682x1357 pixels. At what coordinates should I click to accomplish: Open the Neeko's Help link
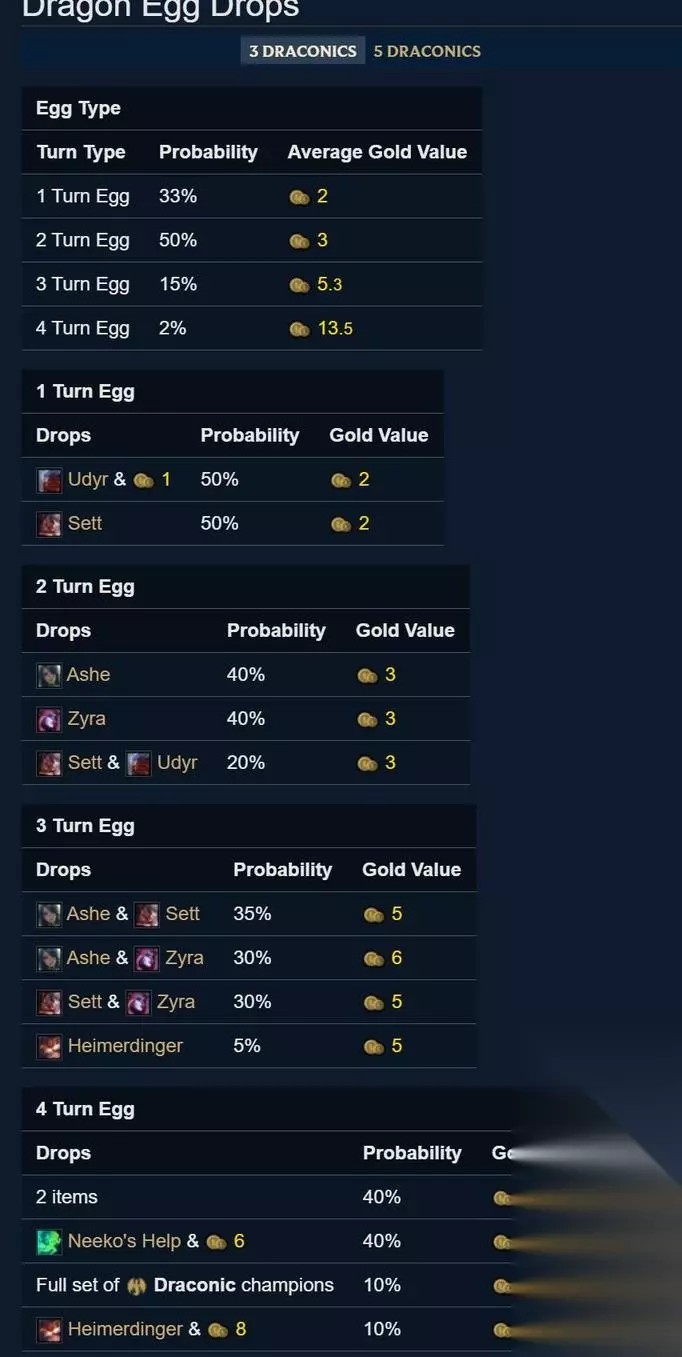click(124, 1241)
